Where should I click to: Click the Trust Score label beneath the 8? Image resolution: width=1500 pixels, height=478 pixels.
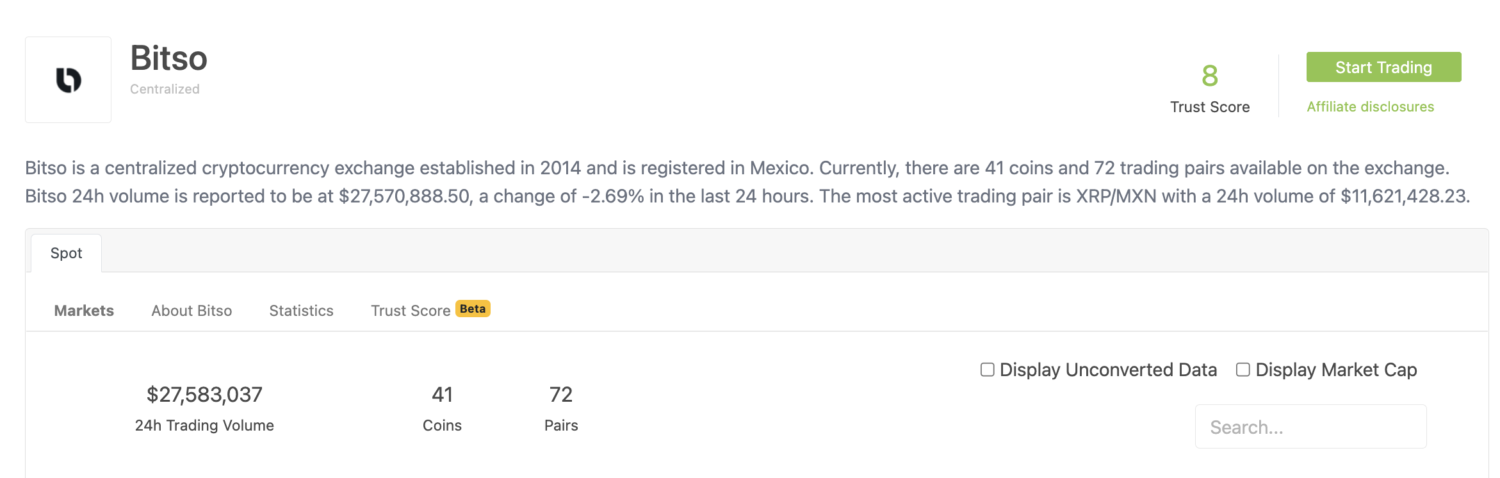1210,107
